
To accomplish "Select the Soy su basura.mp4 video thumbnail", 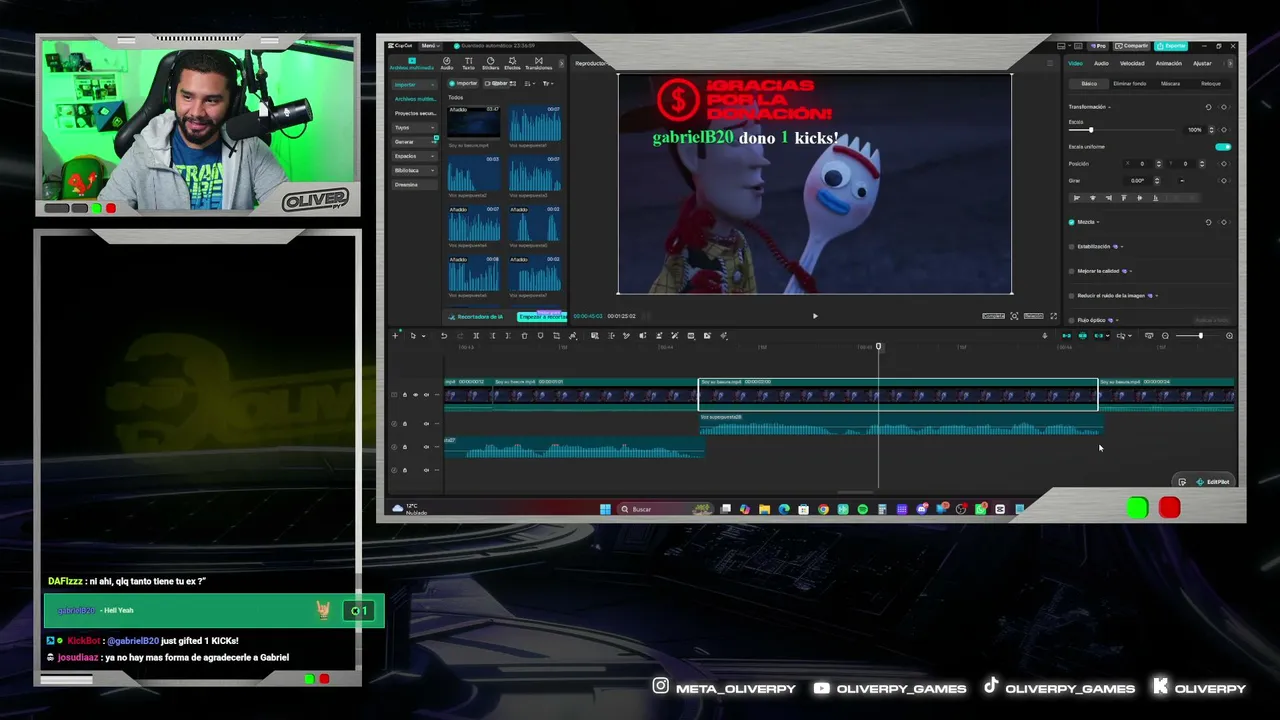I will pos(473,123).
